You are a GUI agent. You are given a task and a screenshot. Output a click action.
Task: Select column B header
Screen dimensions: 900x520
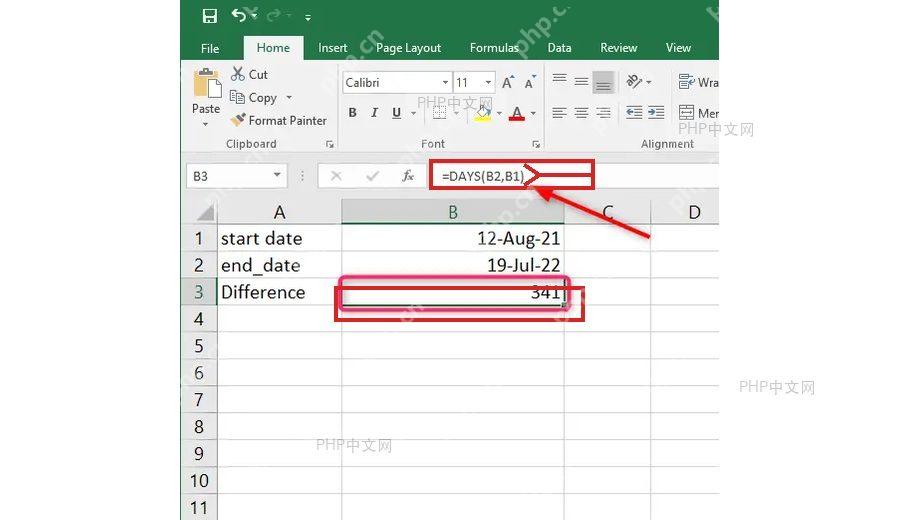pyautogui.click(x=453, y=212)
